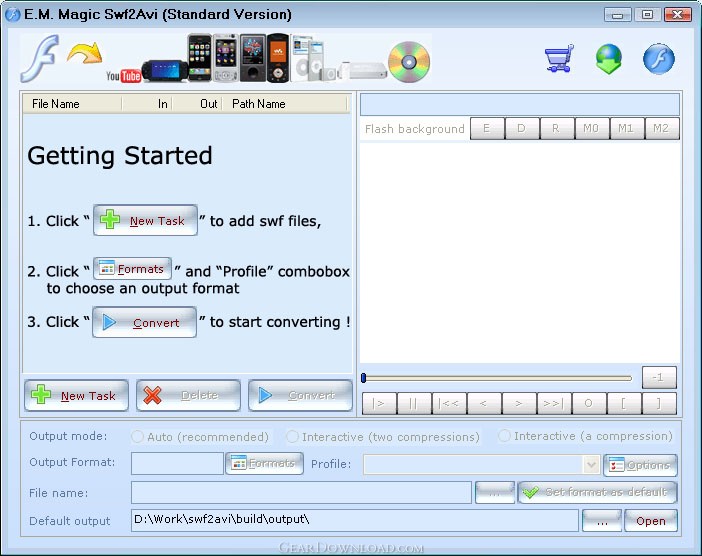Click the Path Name column header

tap(285, 104)
